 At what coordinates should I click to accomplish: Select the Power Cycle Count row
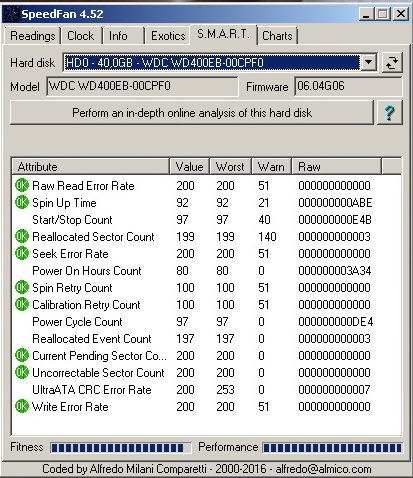pos(207,322)
